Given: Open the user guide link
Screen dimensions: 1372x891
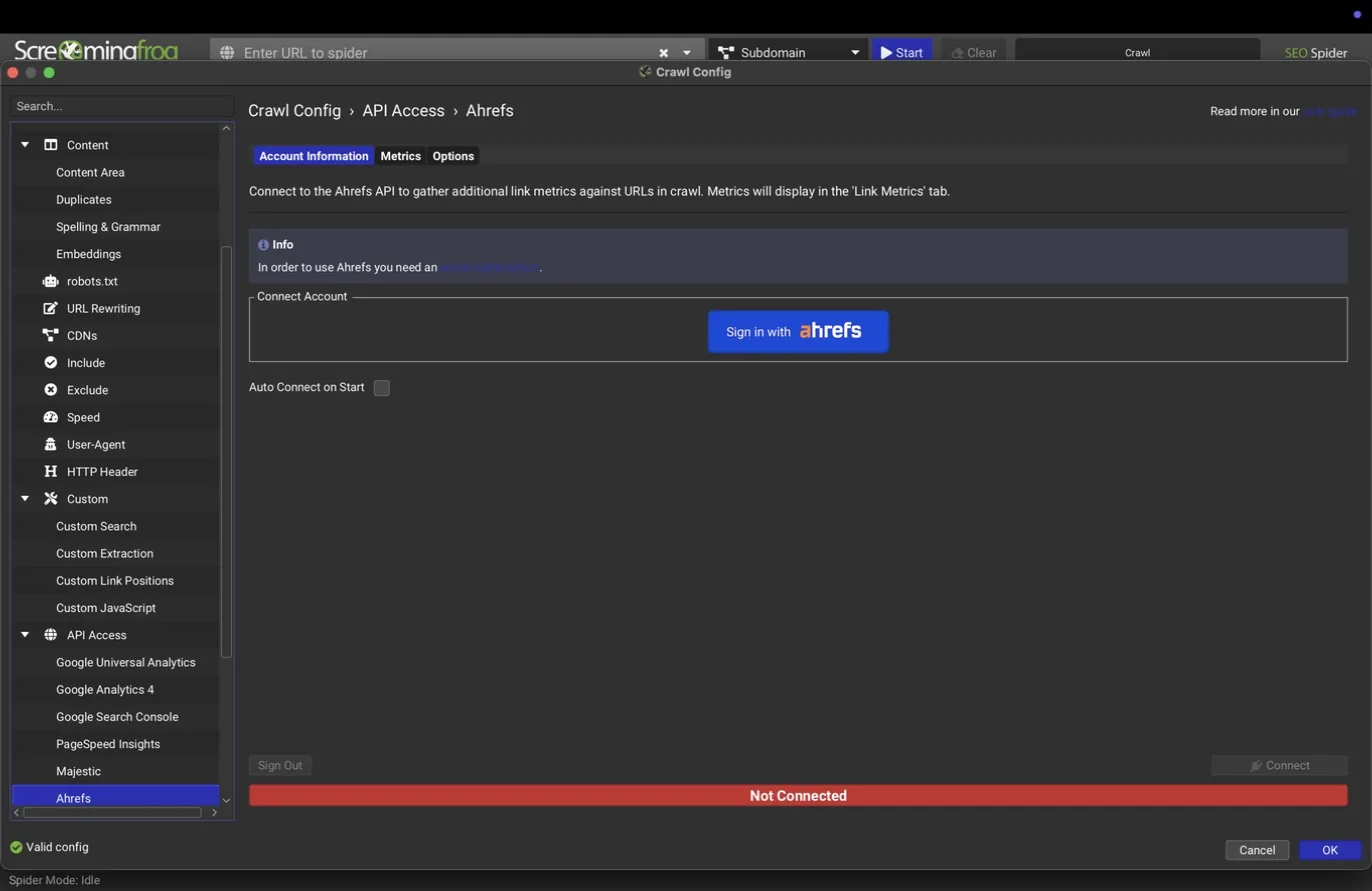Looking at the screenshot, I should pos(1330,111).
